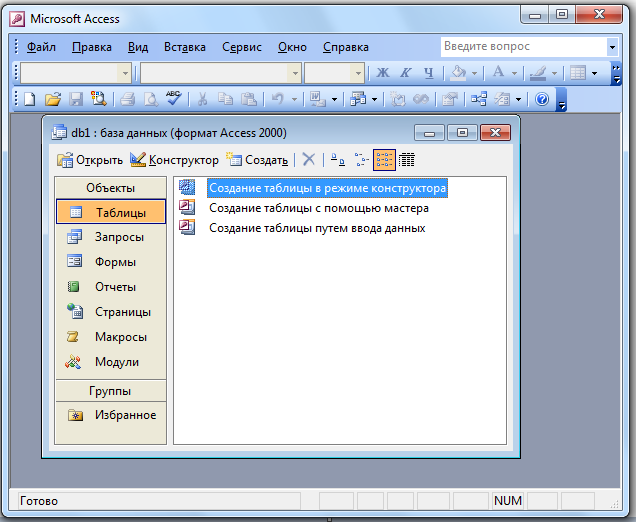Open the Избранное group
Screen dimensions: 636x522
tap(111, 415)
